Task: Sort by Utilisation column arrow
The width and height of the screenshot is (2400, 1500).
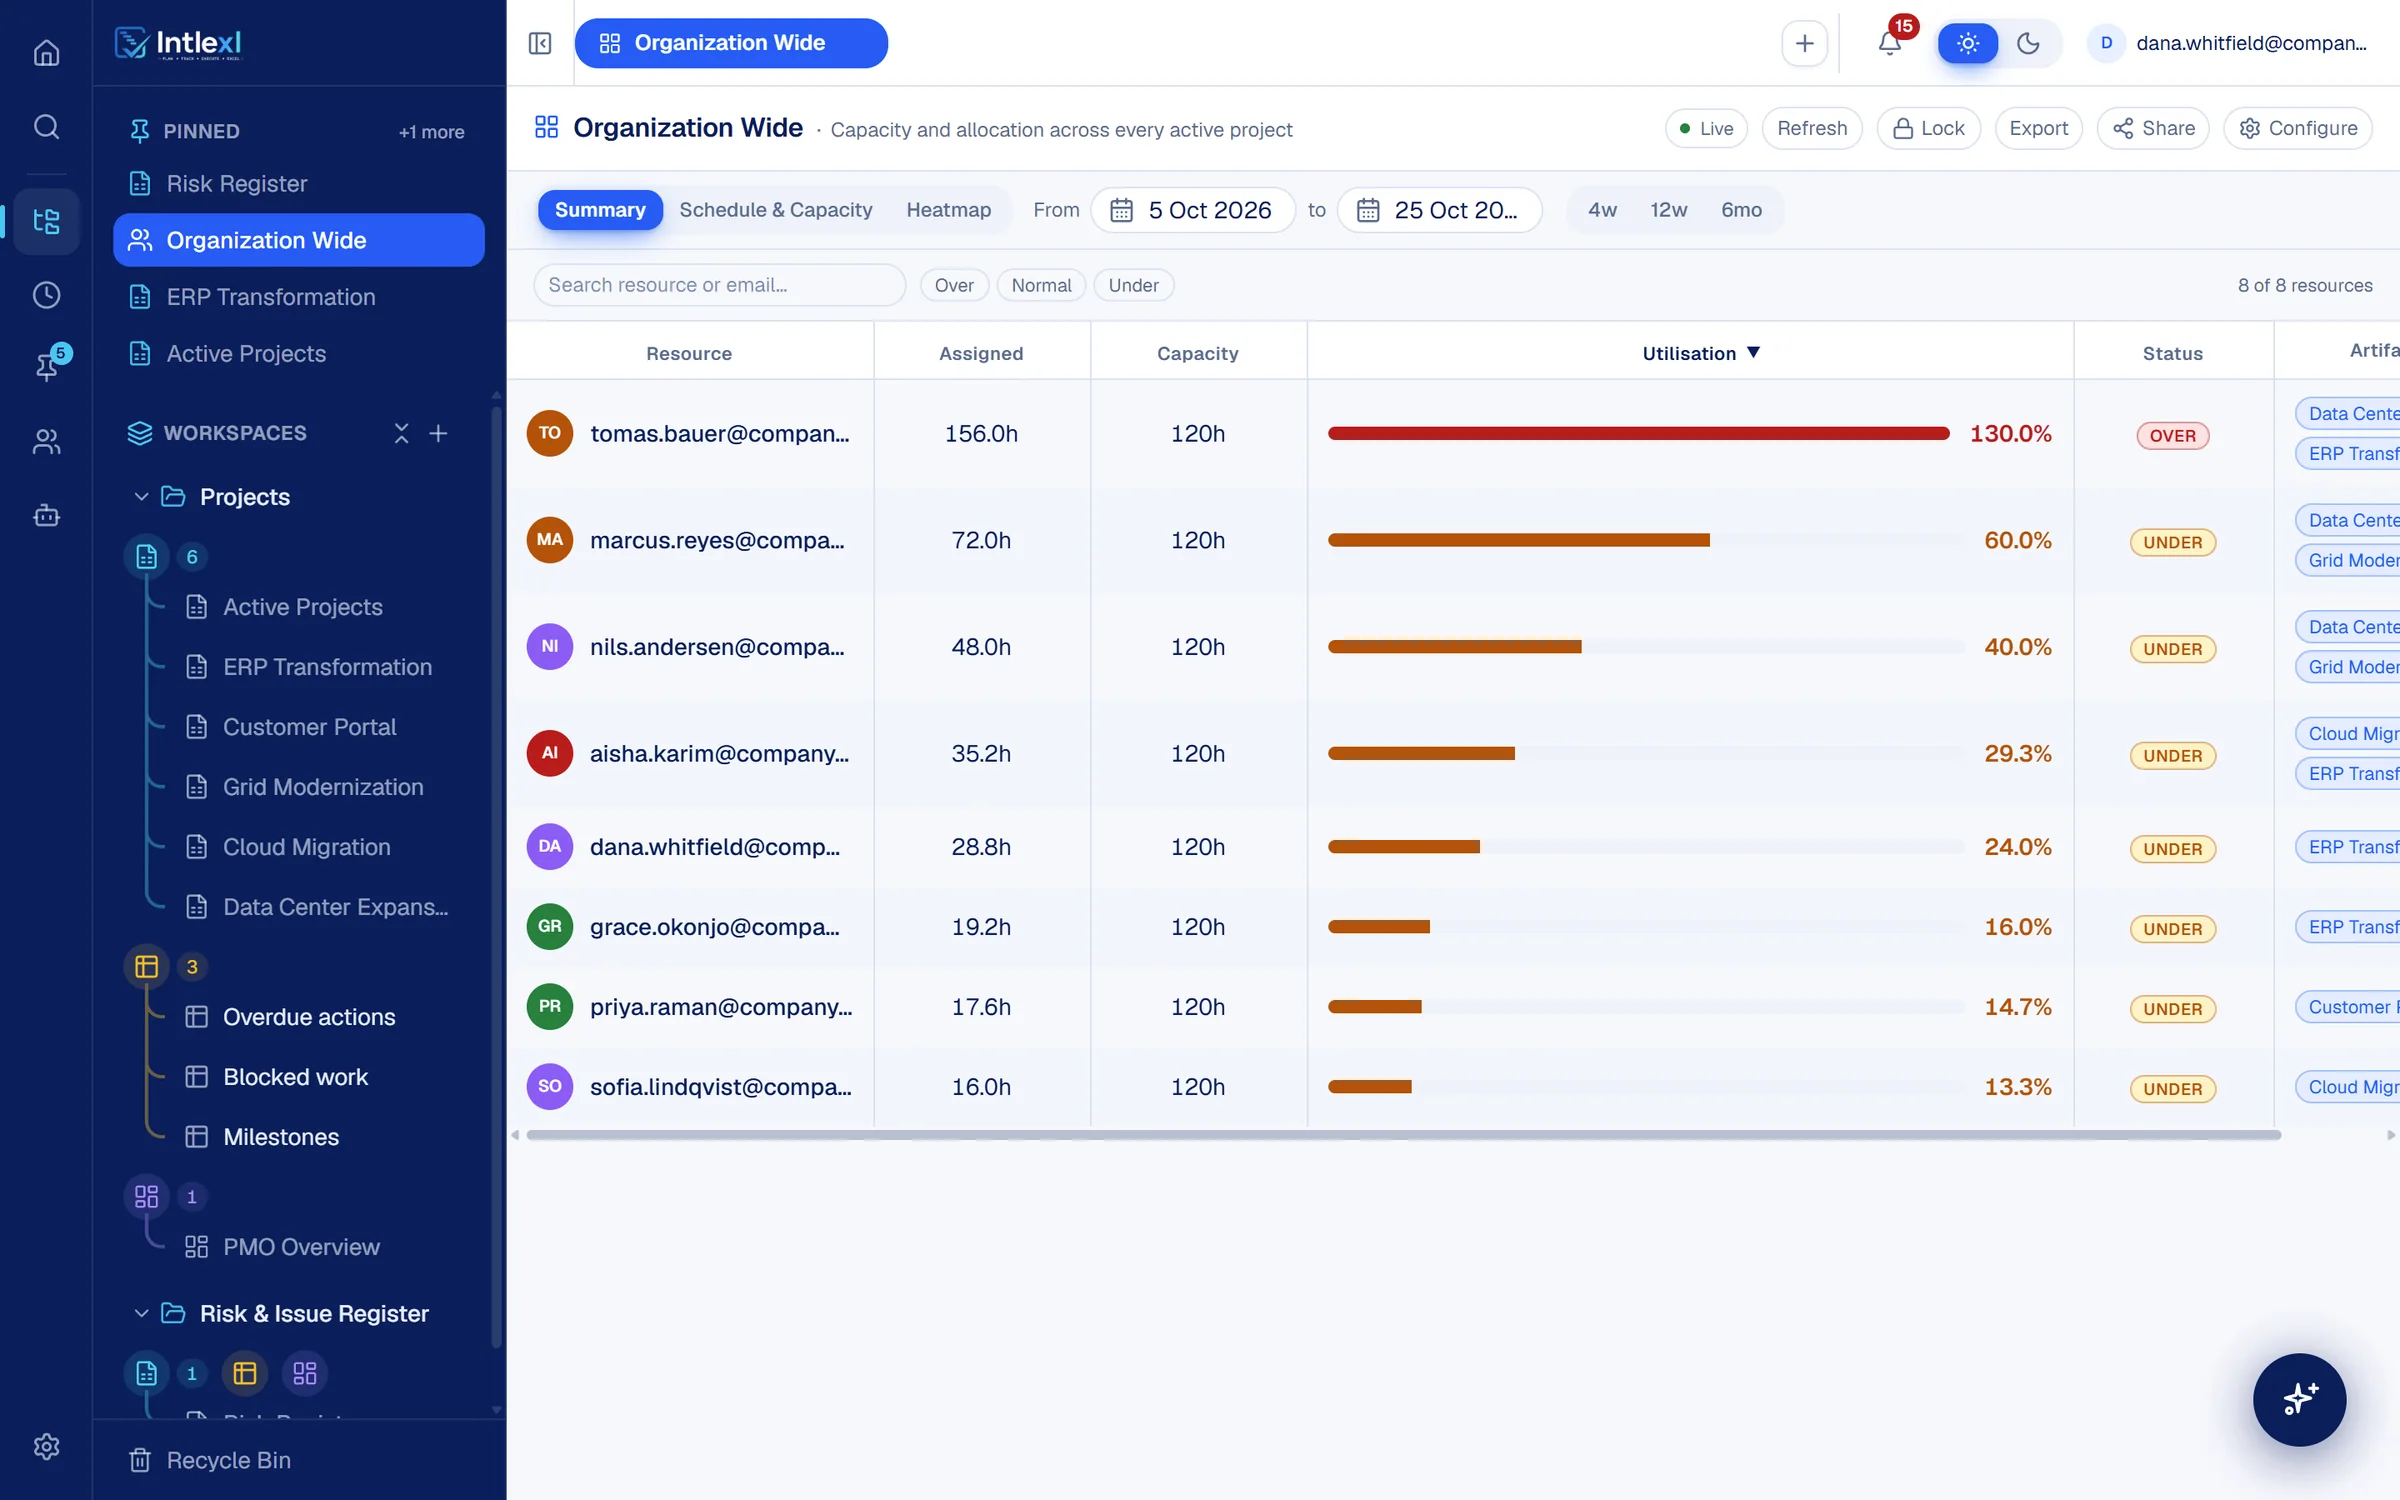Action: point(1753,352)
